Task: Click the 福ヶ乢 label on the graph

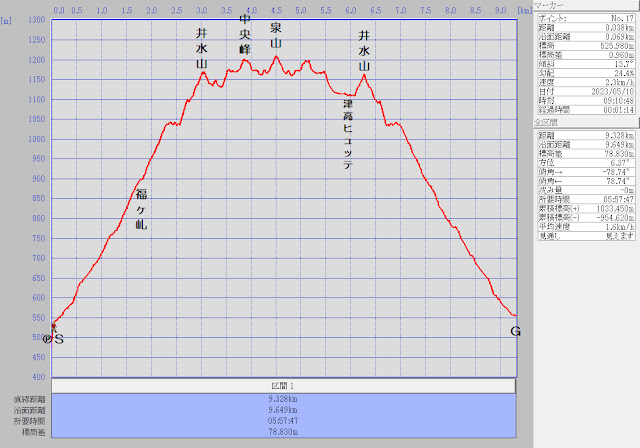Action: 141,209
